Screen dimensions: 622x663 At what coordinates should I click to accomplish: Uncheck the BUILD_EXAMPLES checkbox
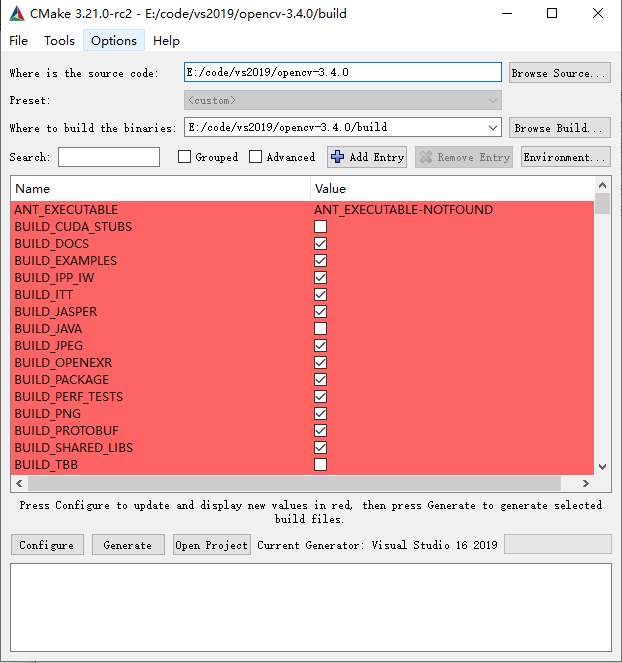click(321, 260)
